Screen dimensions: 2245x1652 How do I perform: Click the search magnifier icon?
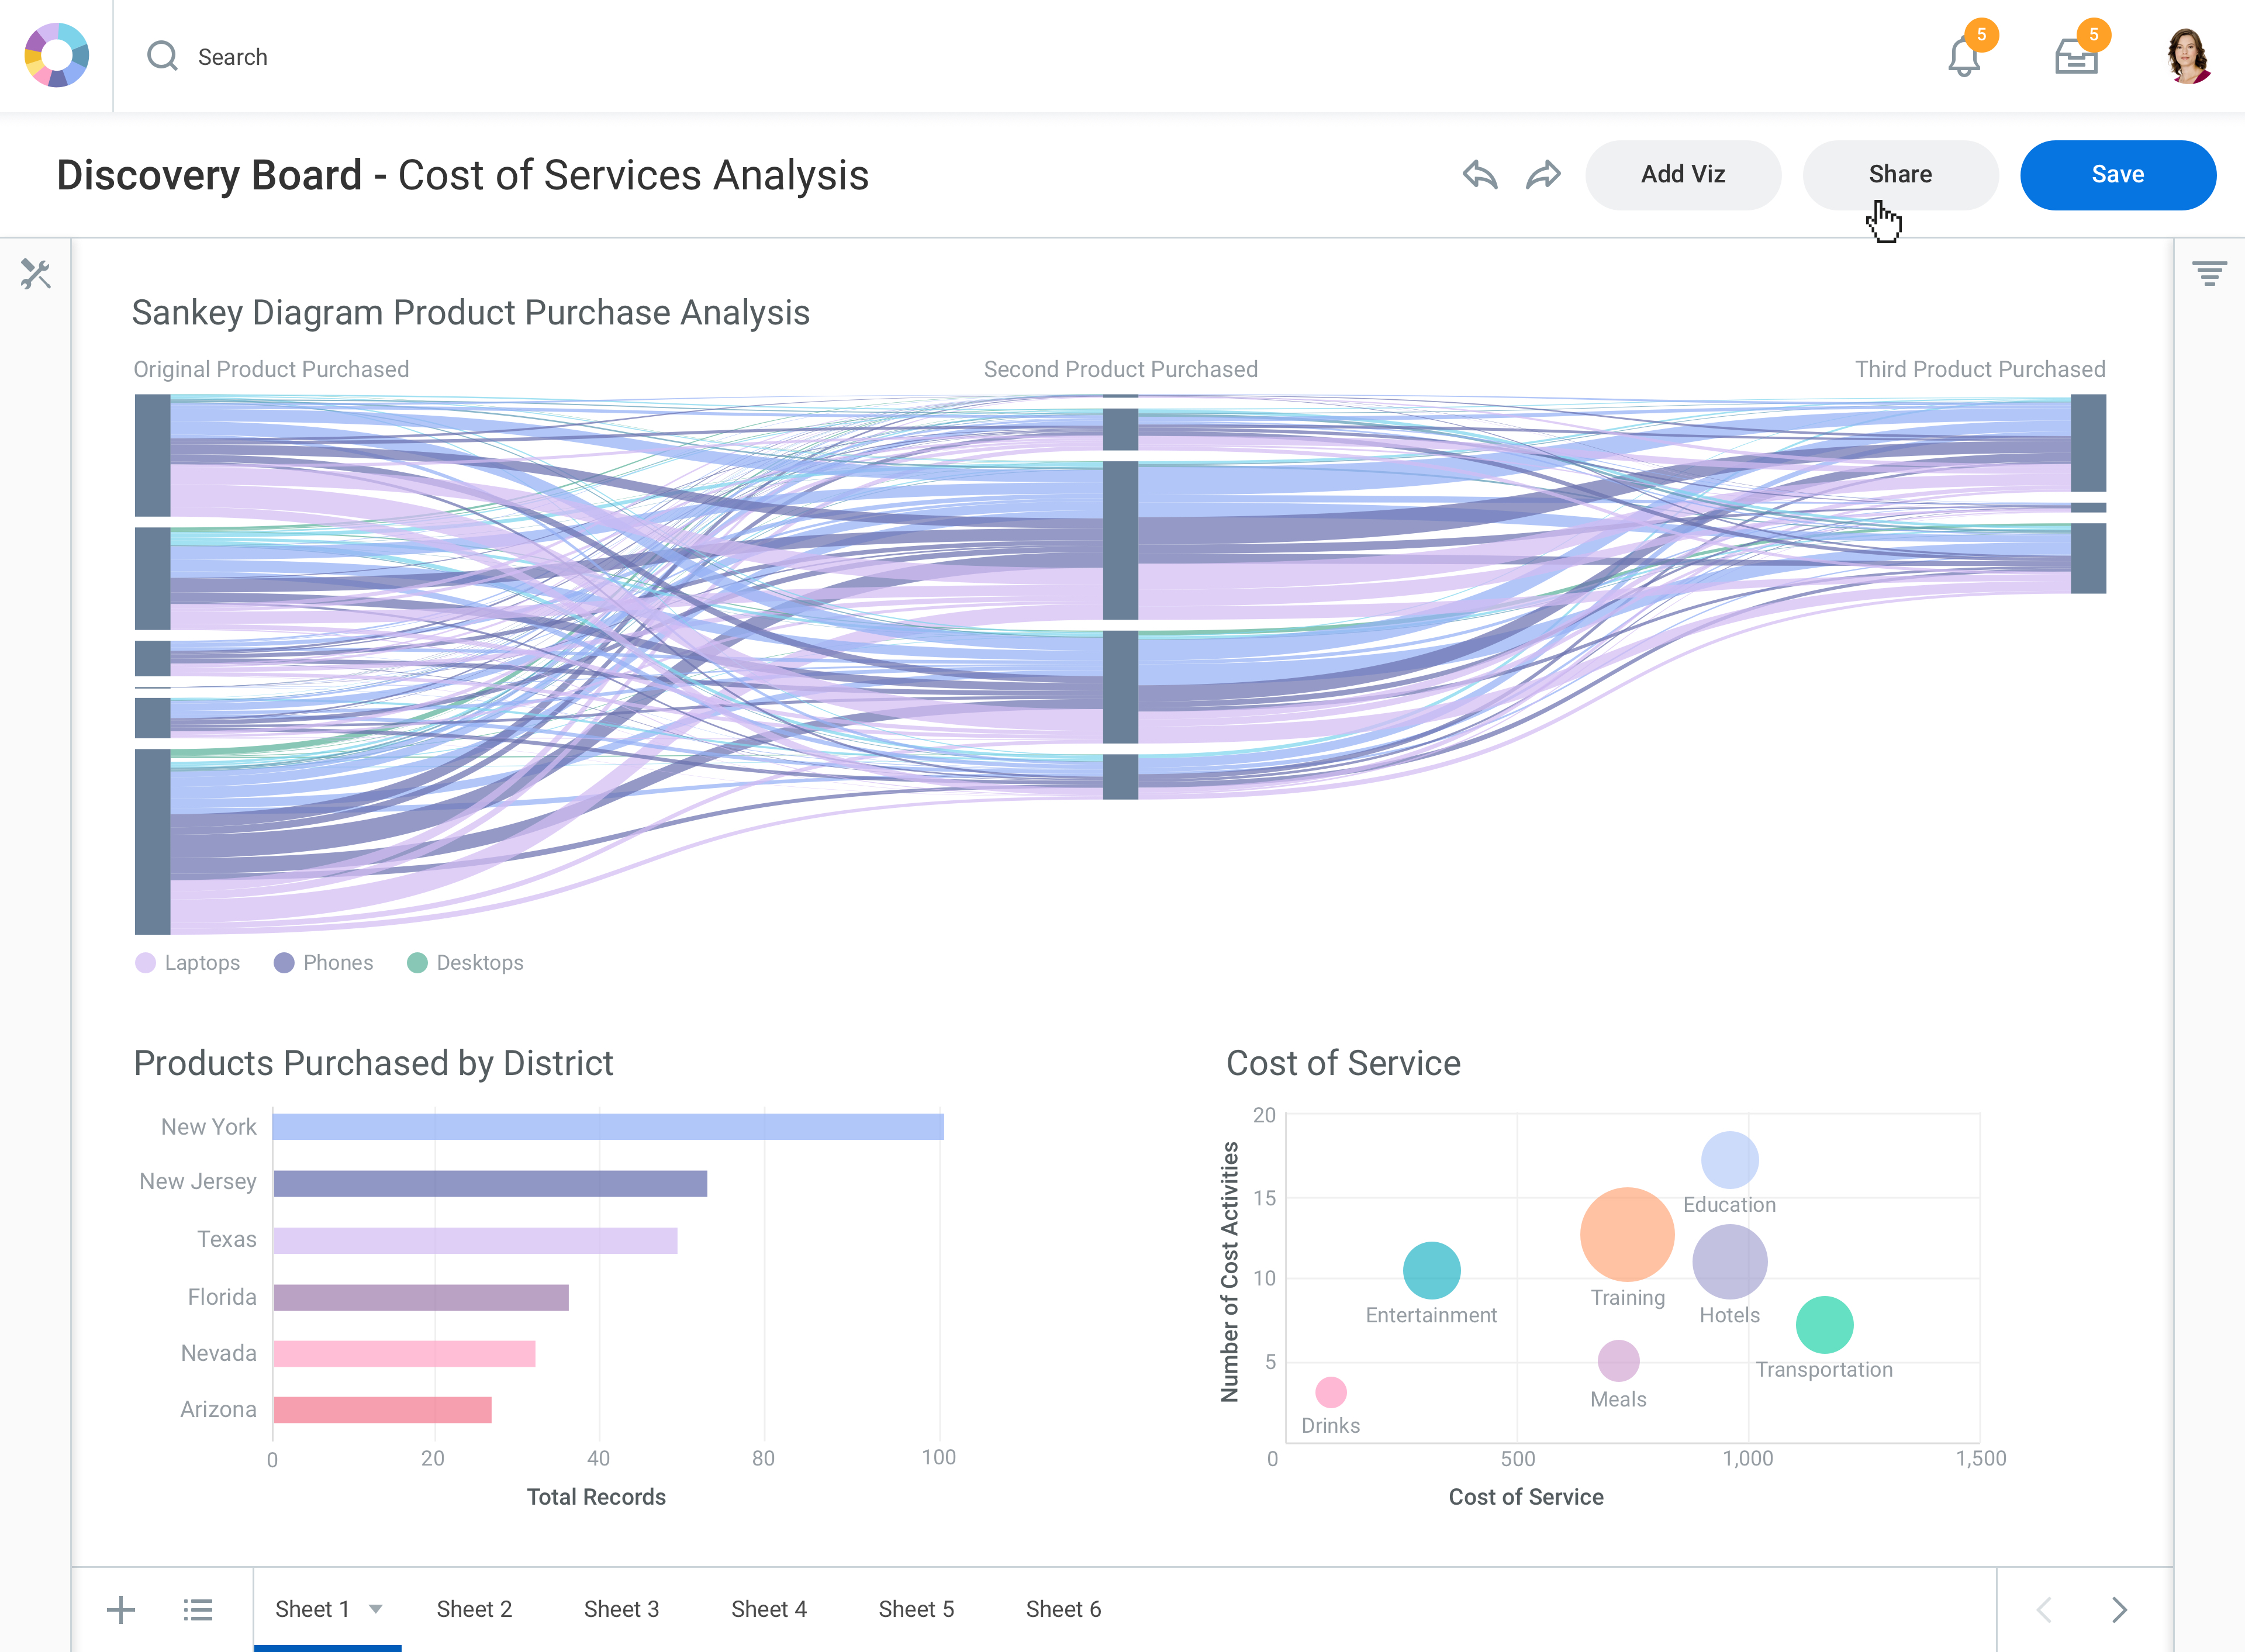[162, 56]
